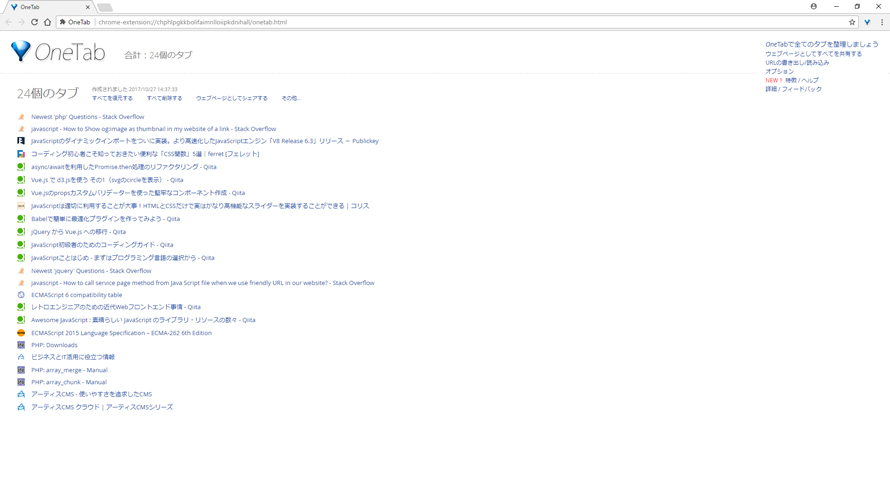Open レトロエンジニアのための近代Webフロントエンド事情 link
The image size is (890, 487).
tap(116, 307)
